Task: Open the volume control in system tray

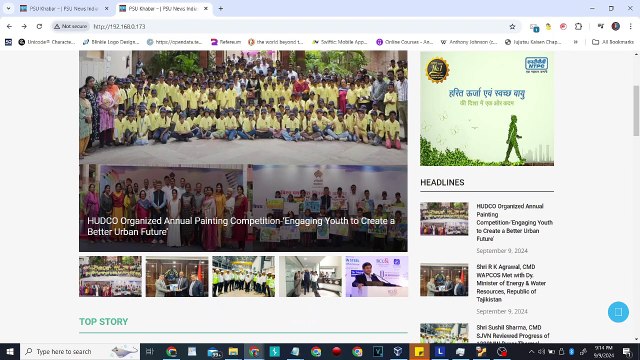Action: (x=541, y=351)
